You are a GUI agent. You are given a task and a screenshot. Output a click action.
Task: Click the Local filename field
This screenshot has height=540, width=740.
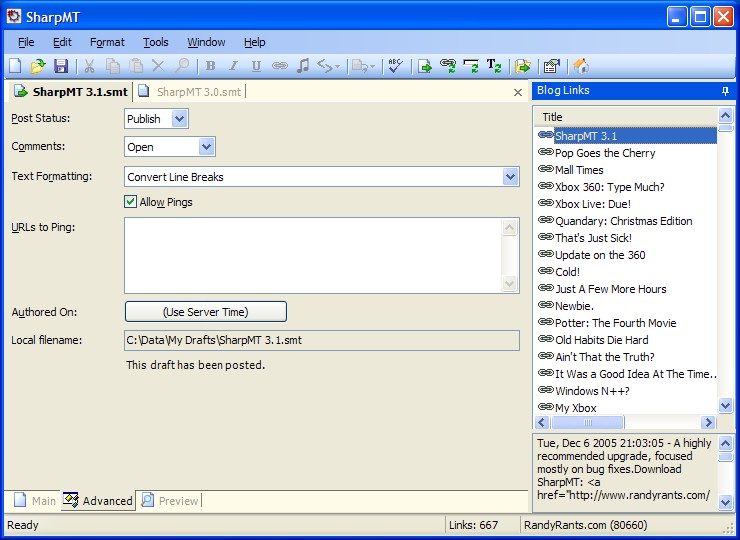pos(322,340)
